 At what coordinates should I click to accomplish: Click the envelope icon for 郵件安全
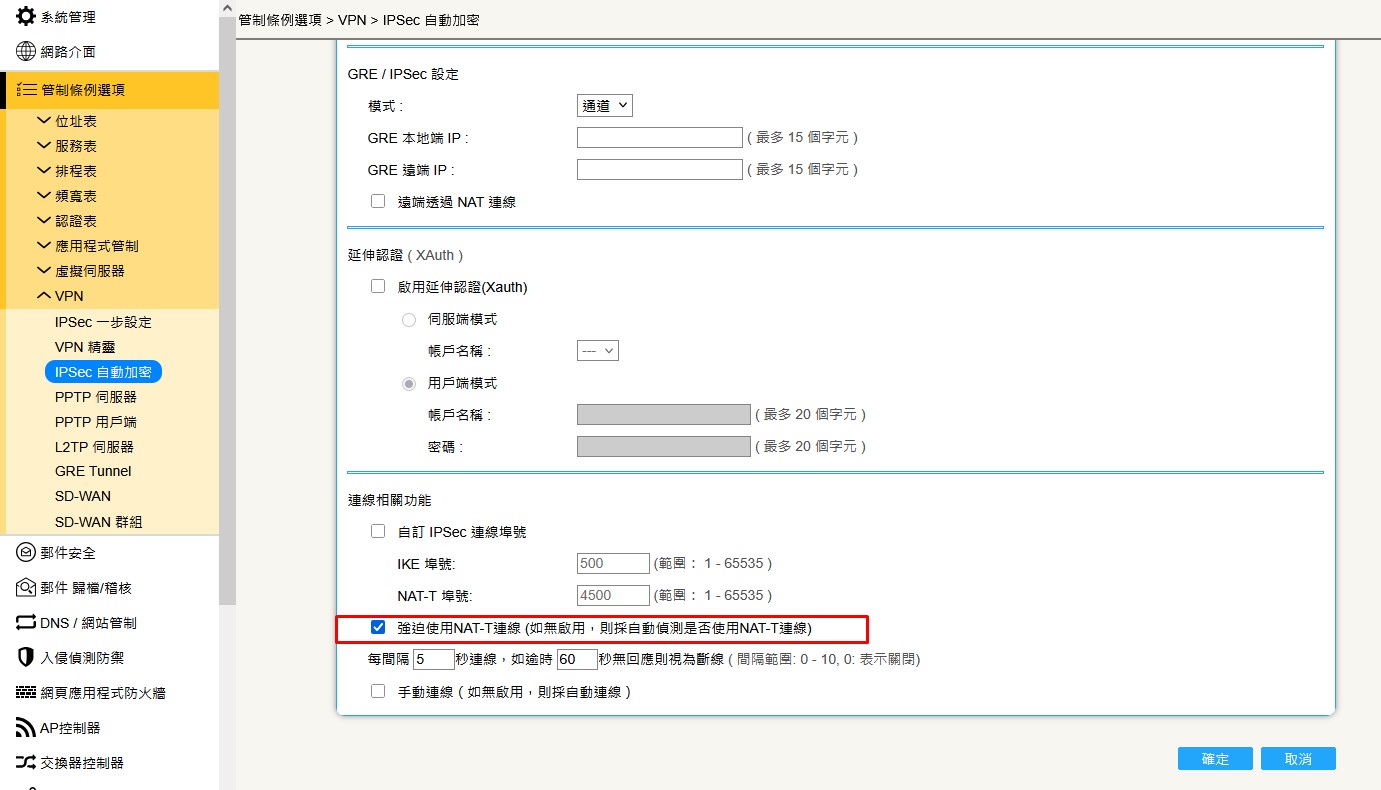pos(26,553)
